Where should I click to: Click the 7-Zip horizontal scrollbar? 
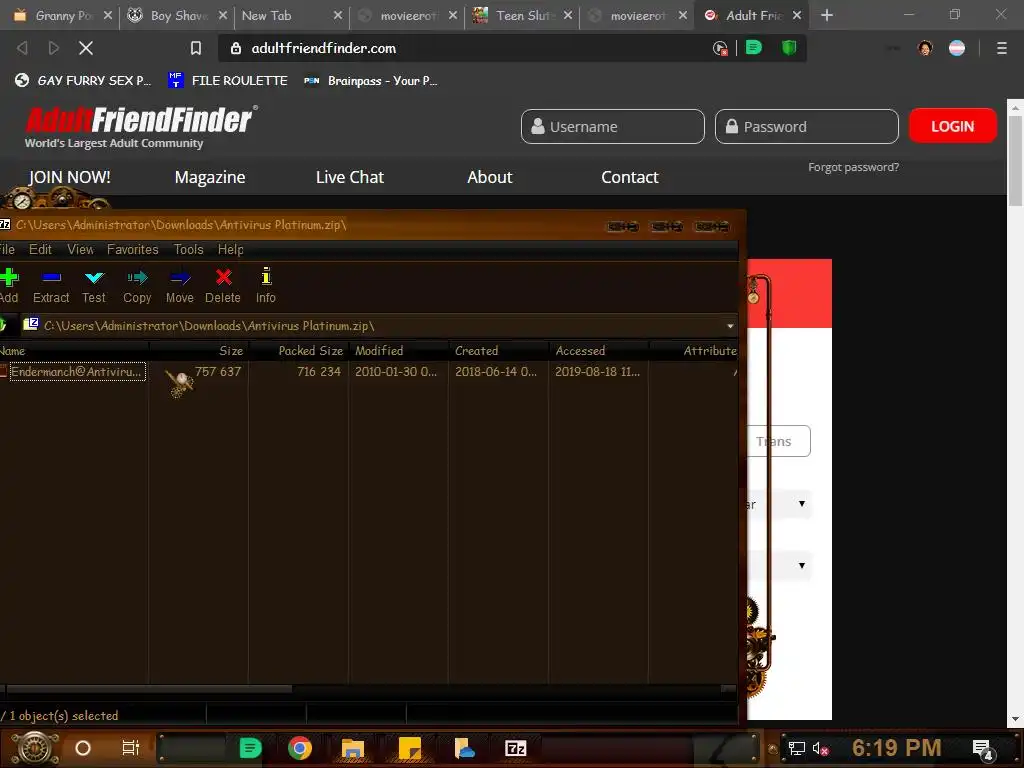point(149,689)
